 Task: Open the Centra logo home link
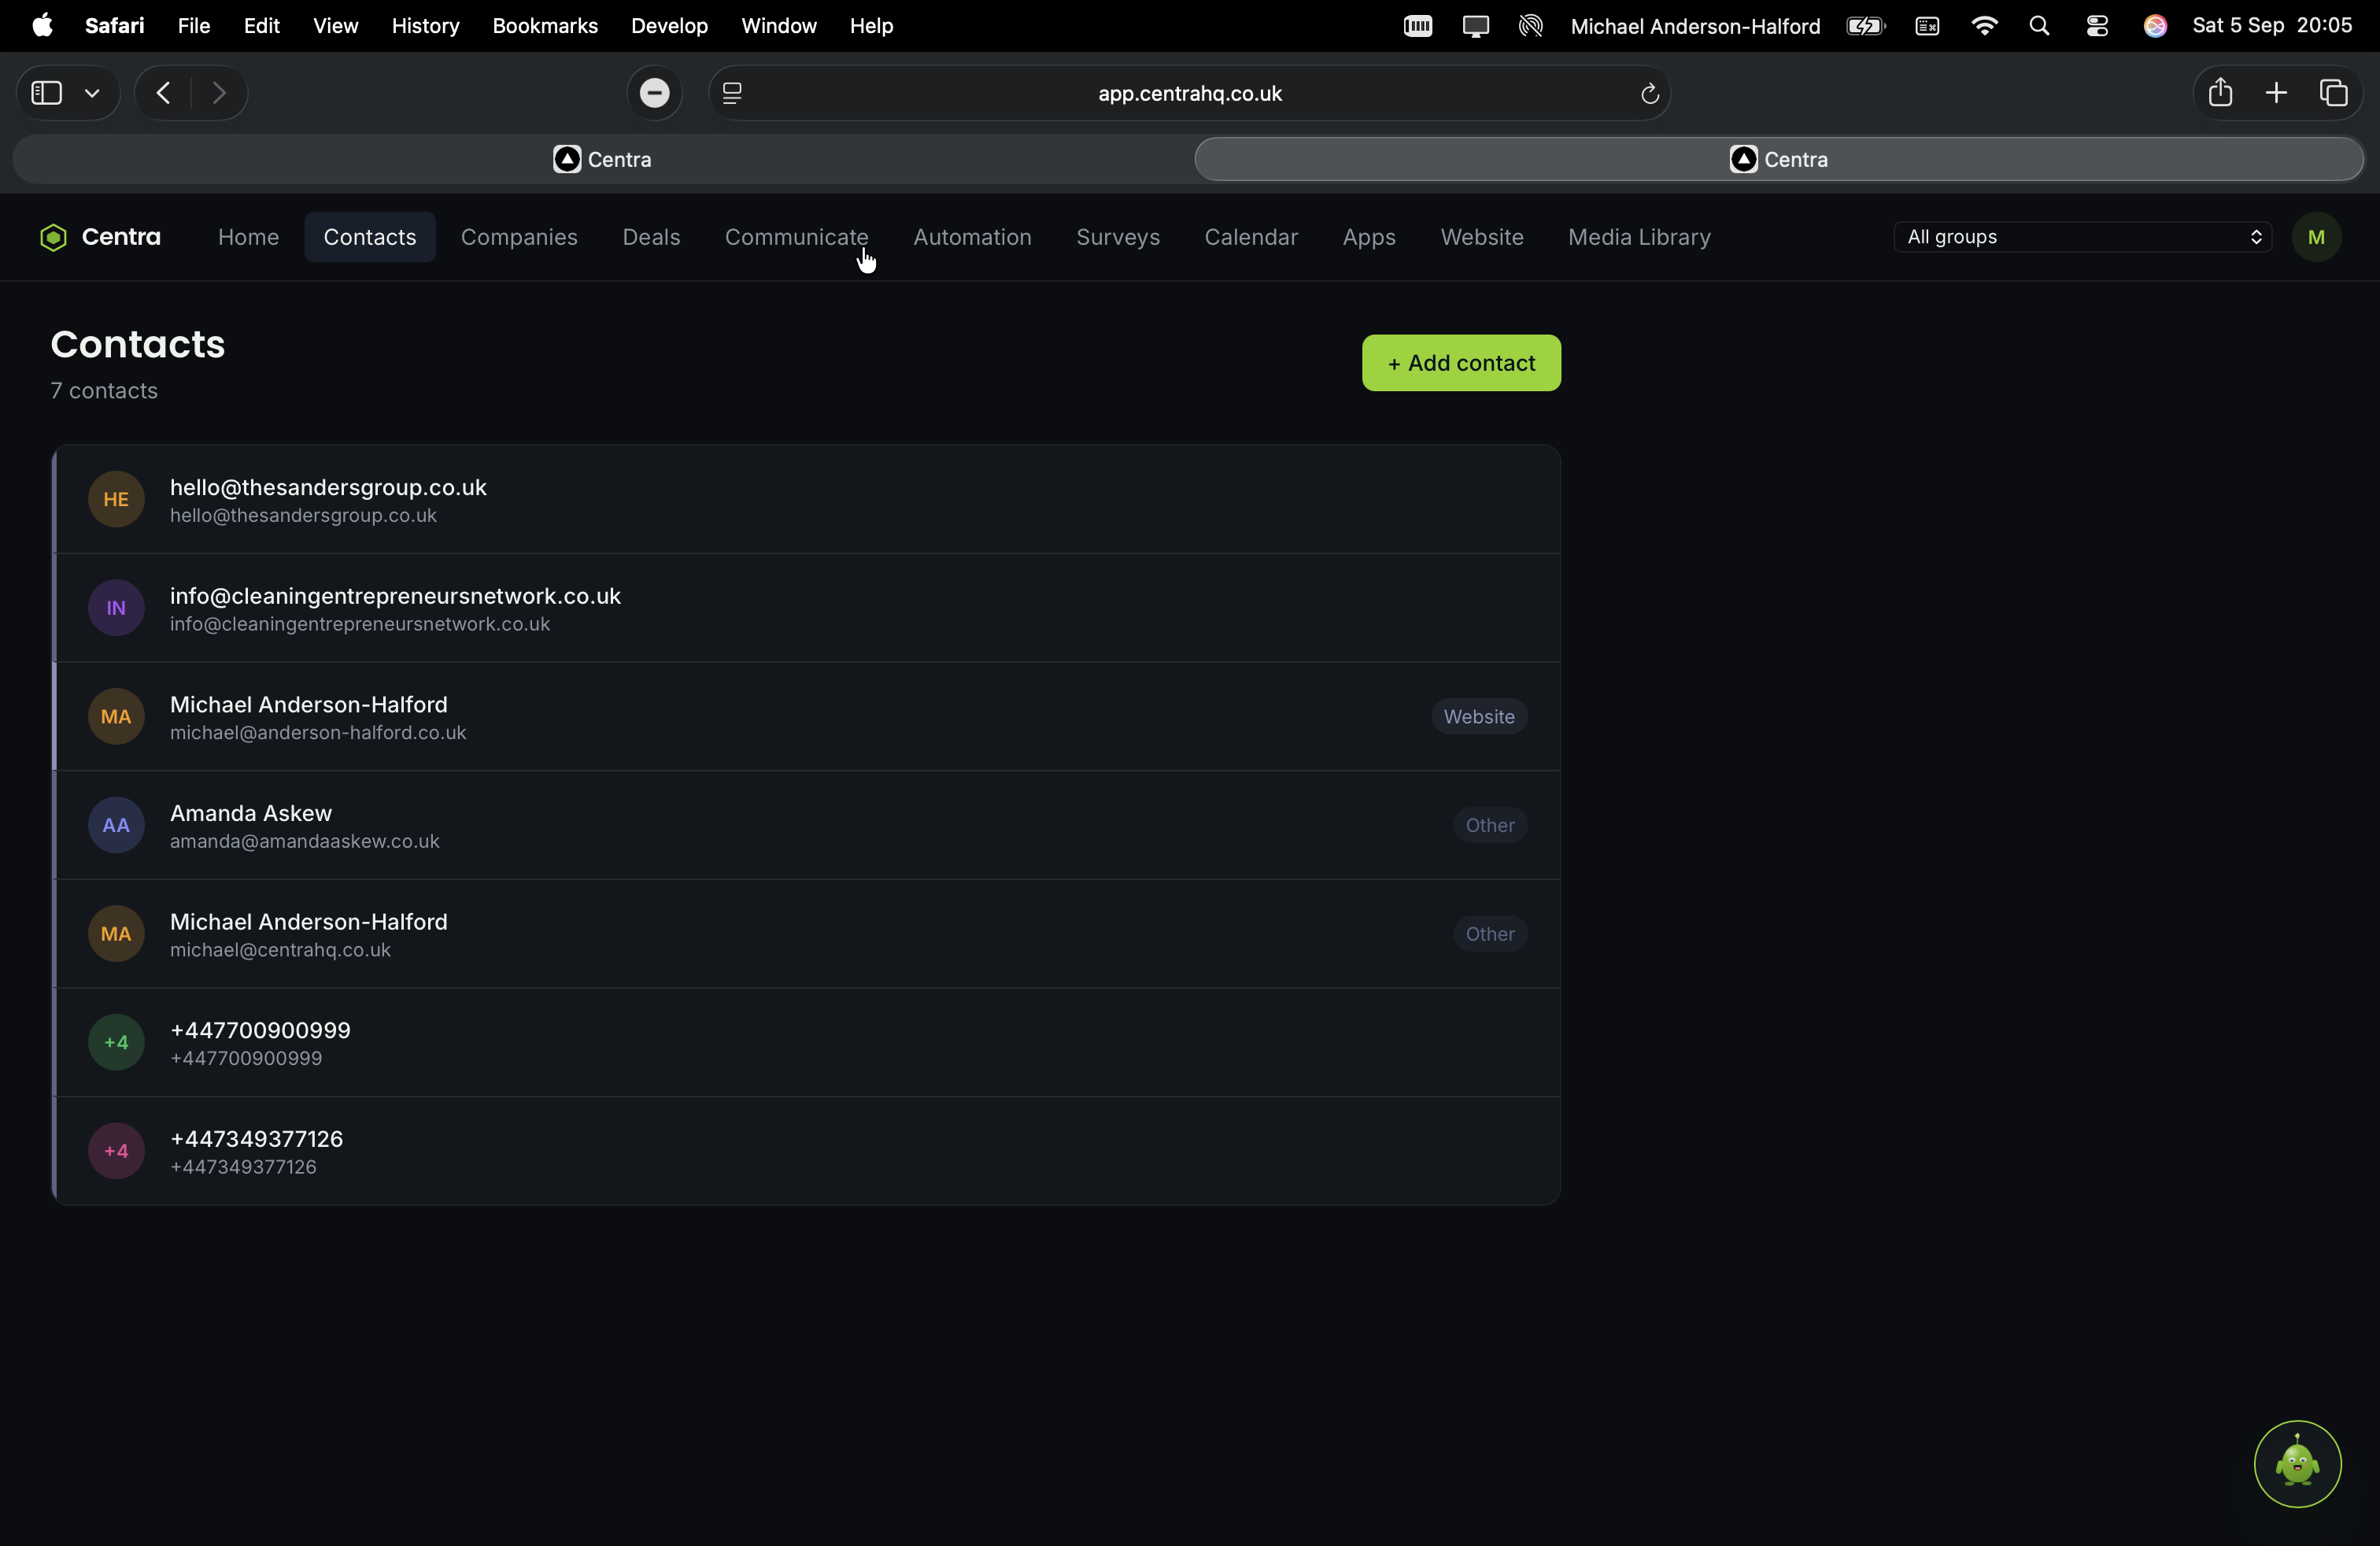coord(100,237)
